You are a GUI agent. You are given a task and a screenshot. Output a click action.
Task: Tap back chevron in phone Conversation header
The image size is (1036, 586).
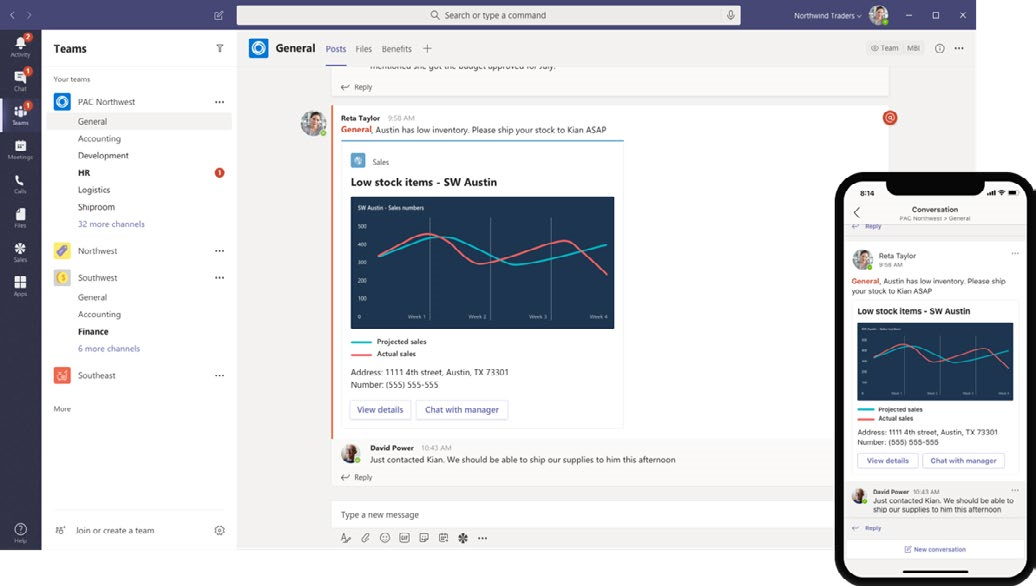[x=857, y=212]
